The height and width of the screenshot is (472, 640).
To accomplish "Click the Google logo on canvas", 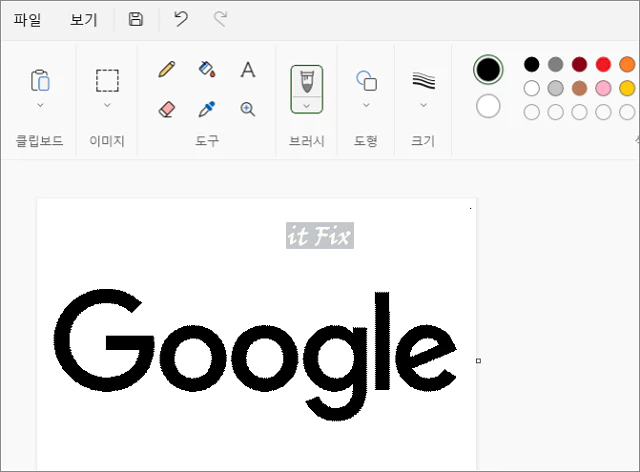I will [x=255, y=354].
